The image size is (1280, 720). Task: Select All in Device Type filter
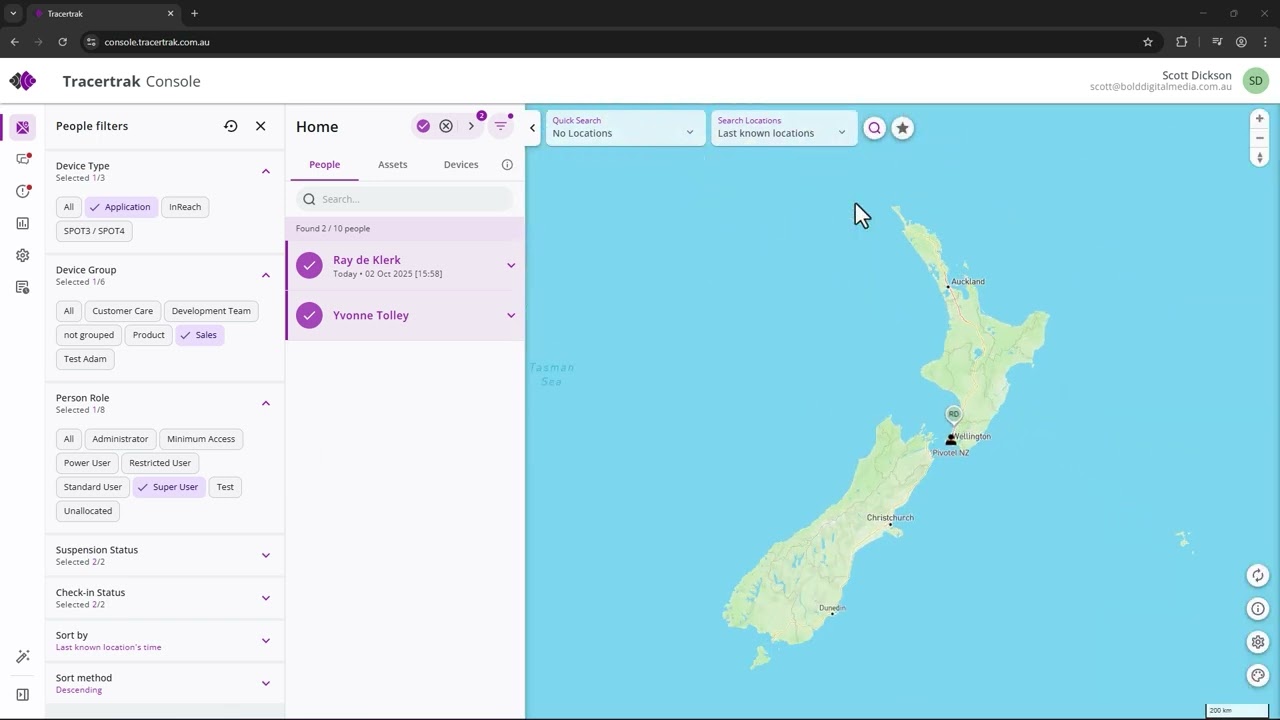68,207
